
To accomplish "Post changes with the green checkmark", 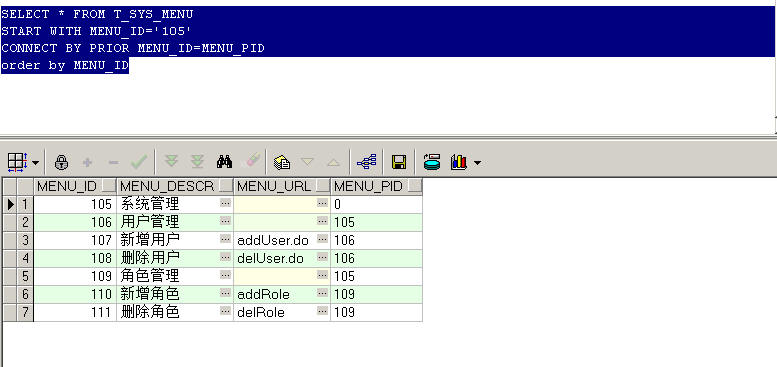I will 139,162.
